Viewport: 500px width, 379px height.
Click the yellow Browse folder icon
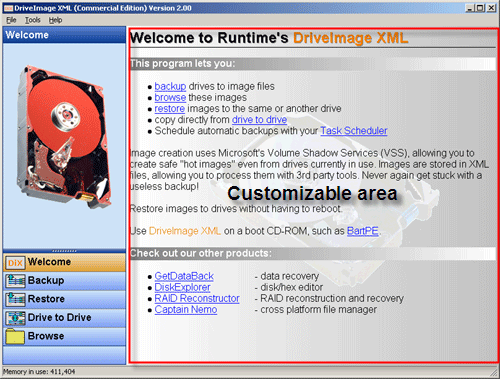coord(15,337)
